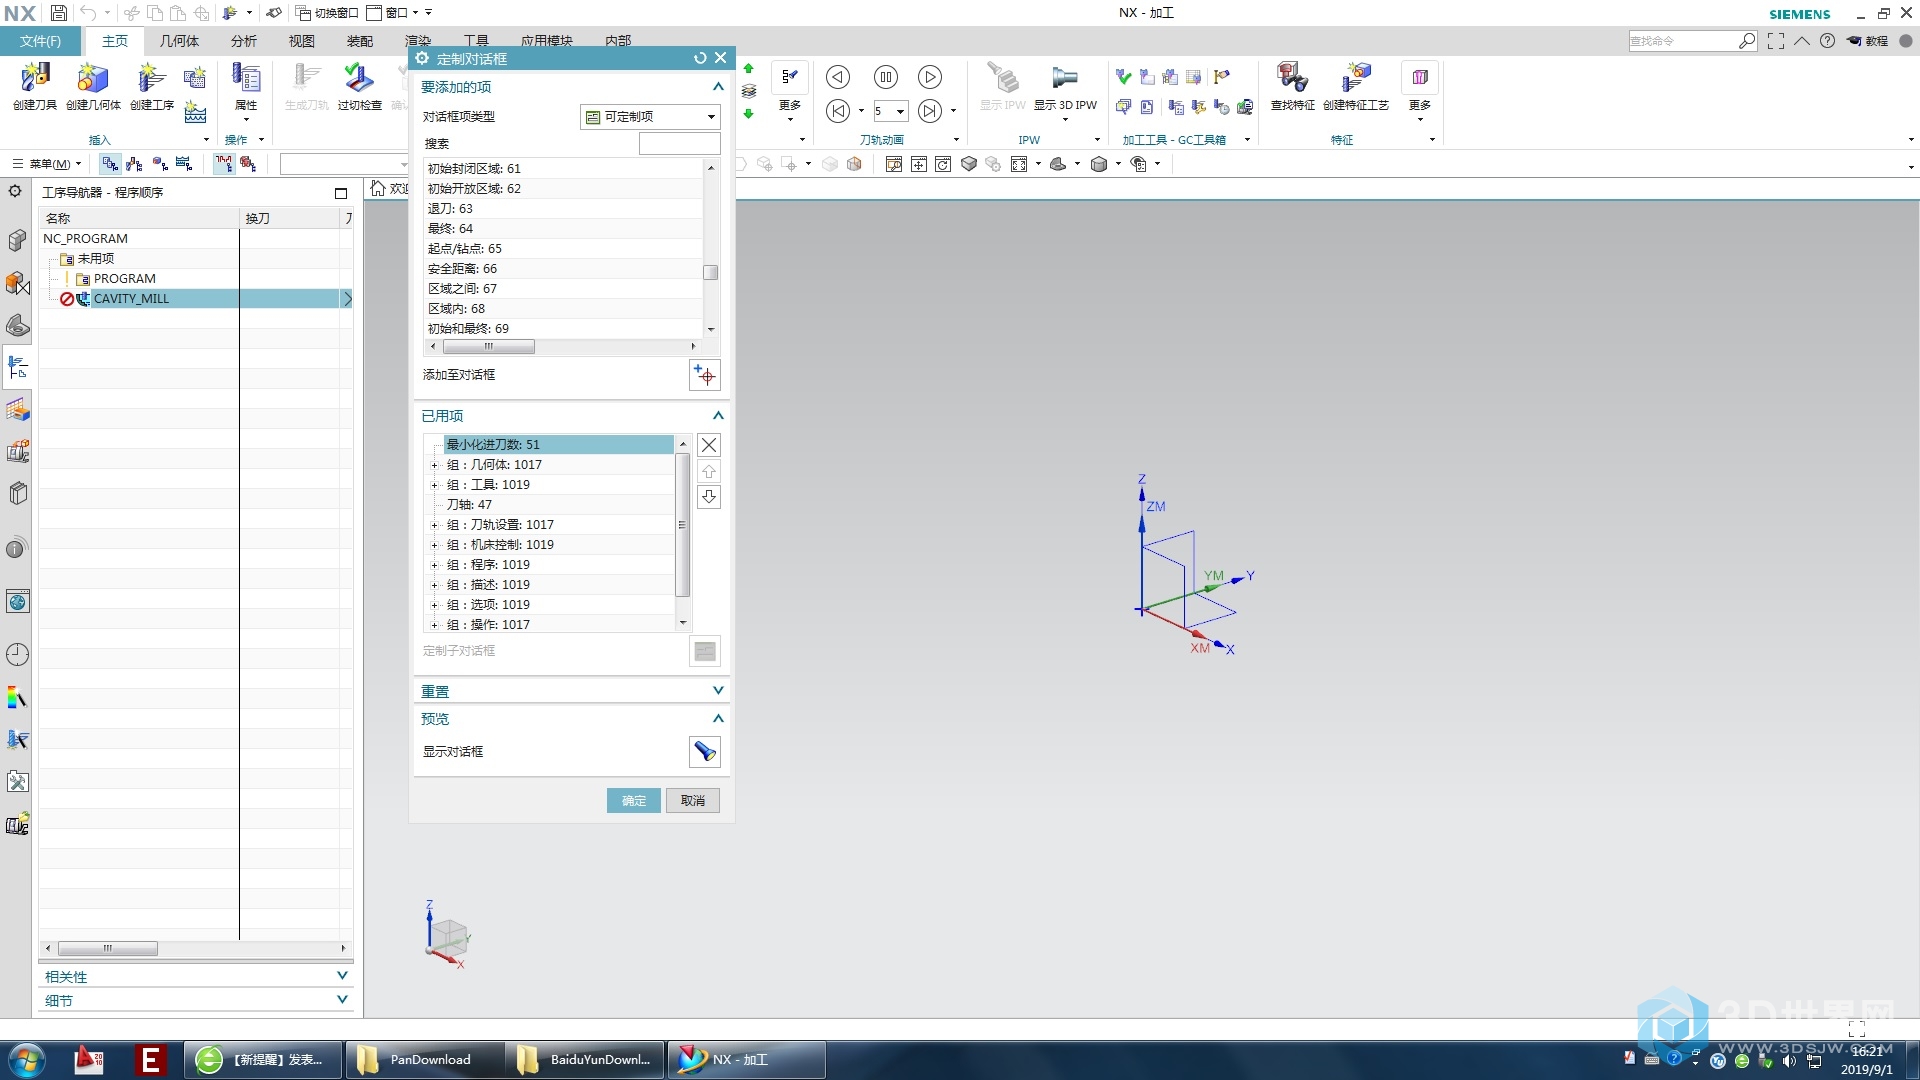Open PanDownload from the taskbar
The image size is (1920, 1080).
point(427,1060)
